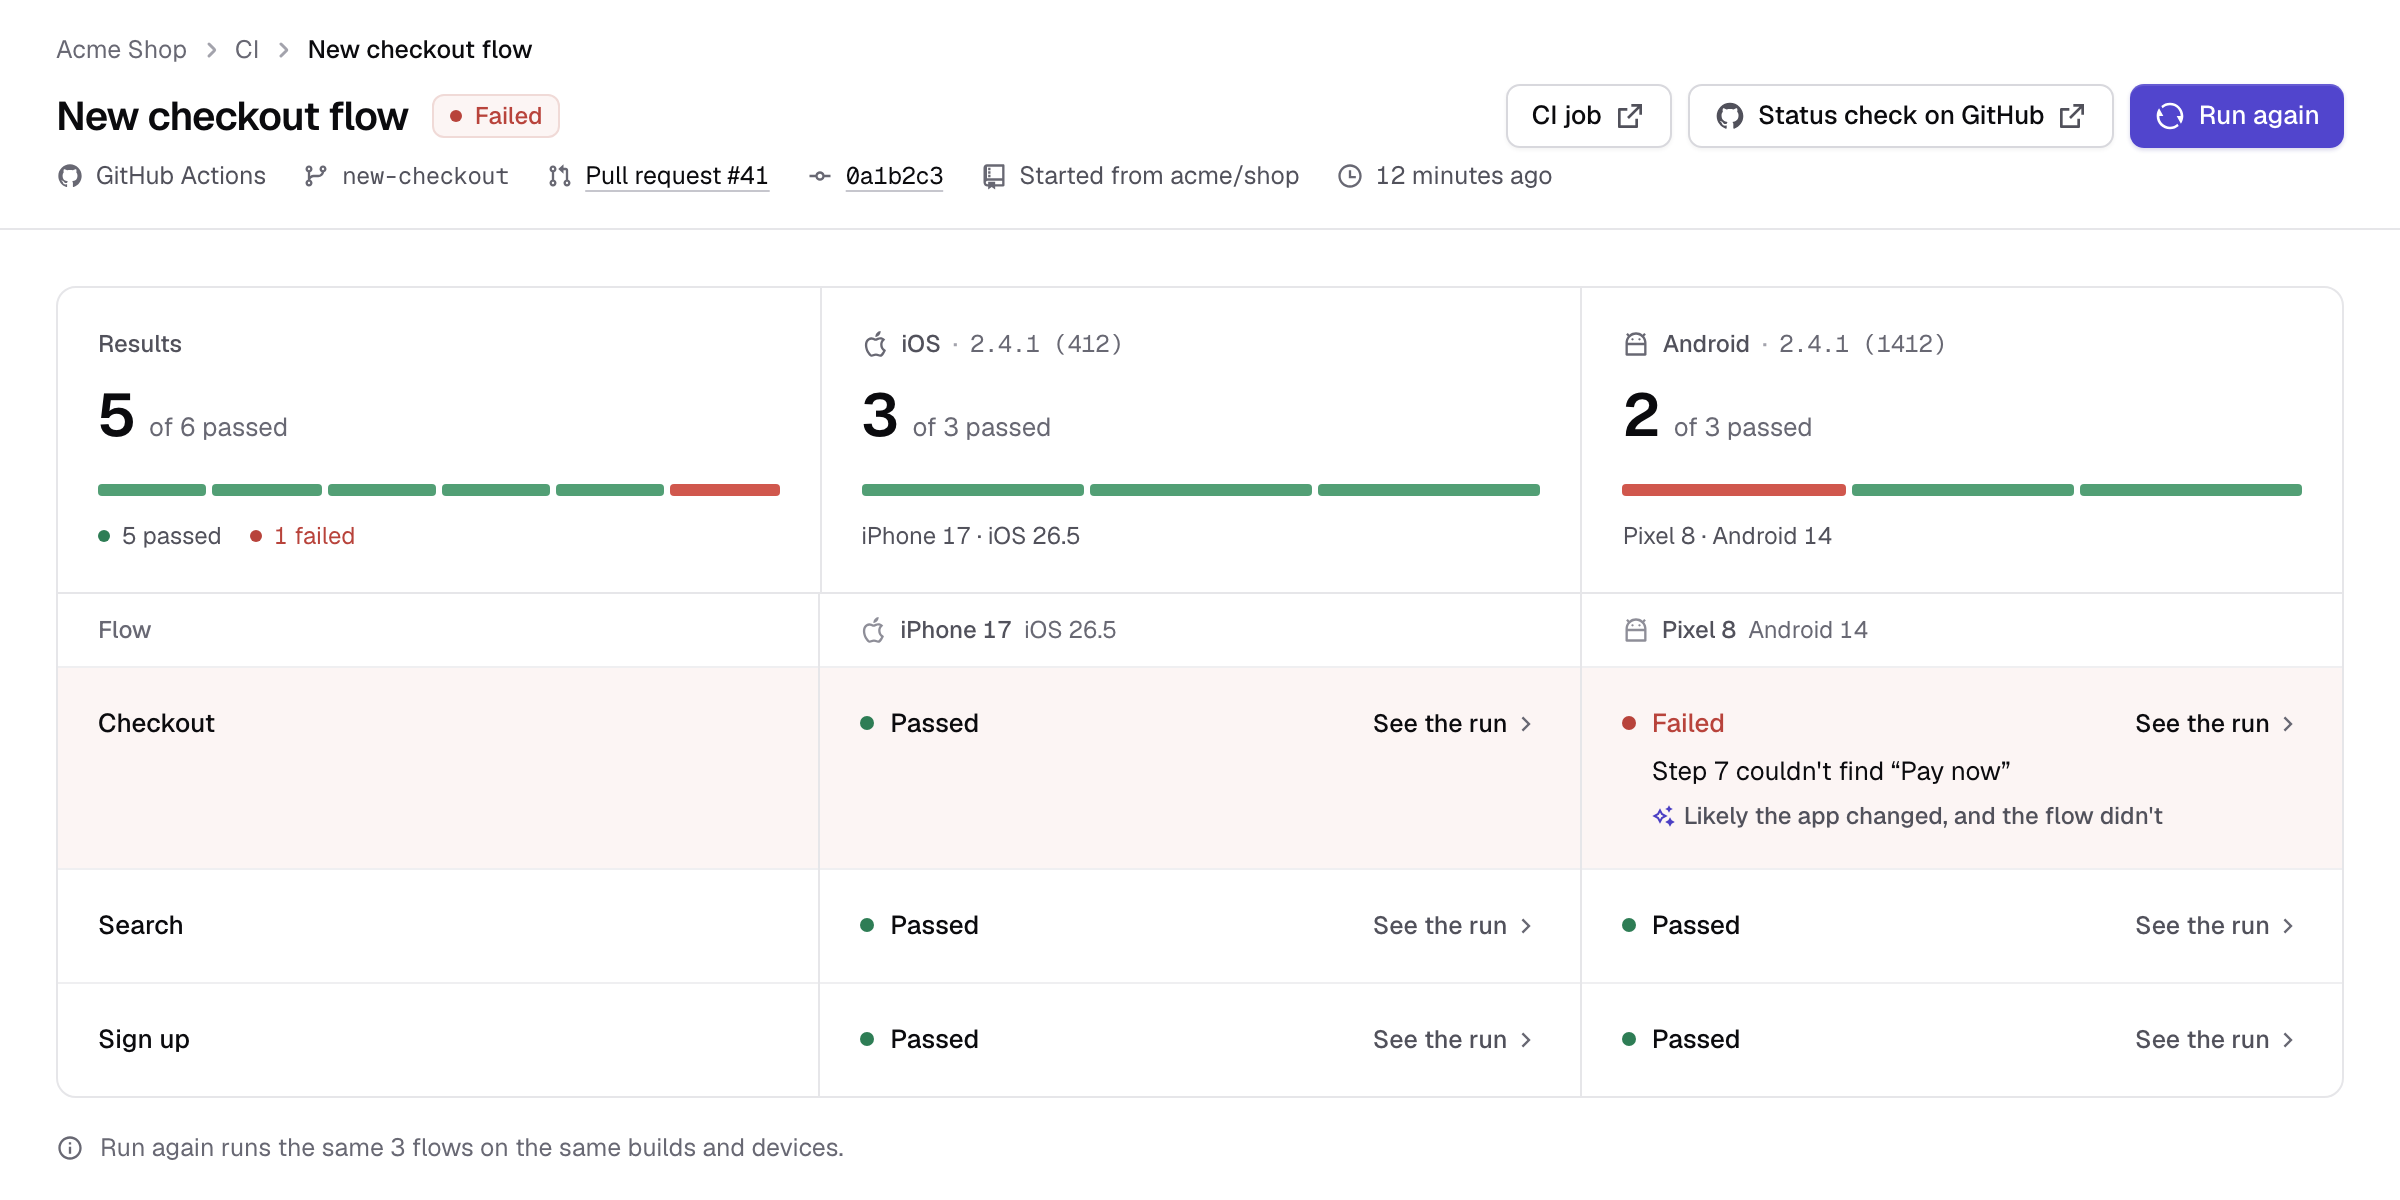Click the red segment in Android progress bar
The height and width of the screenshot is (1200, 2400).
(x=1734, y=490)
